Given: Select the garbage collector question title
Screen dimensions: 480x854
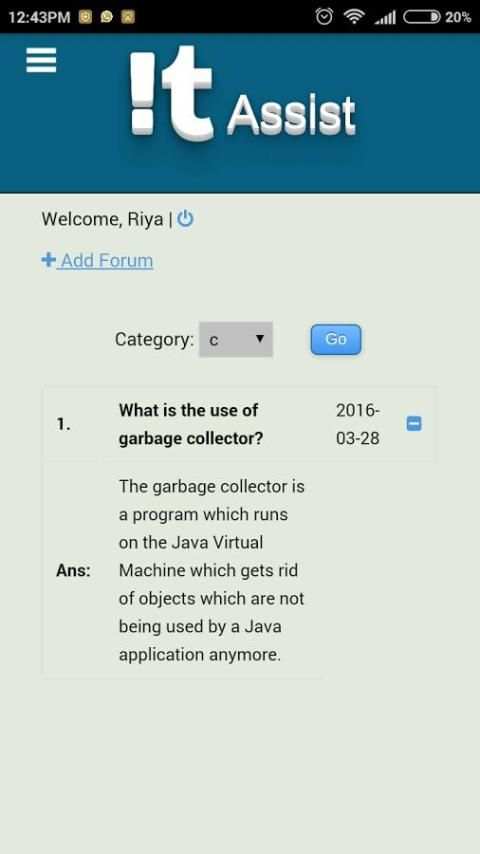Looking at the screenshot, I should (x=191, y=424).
